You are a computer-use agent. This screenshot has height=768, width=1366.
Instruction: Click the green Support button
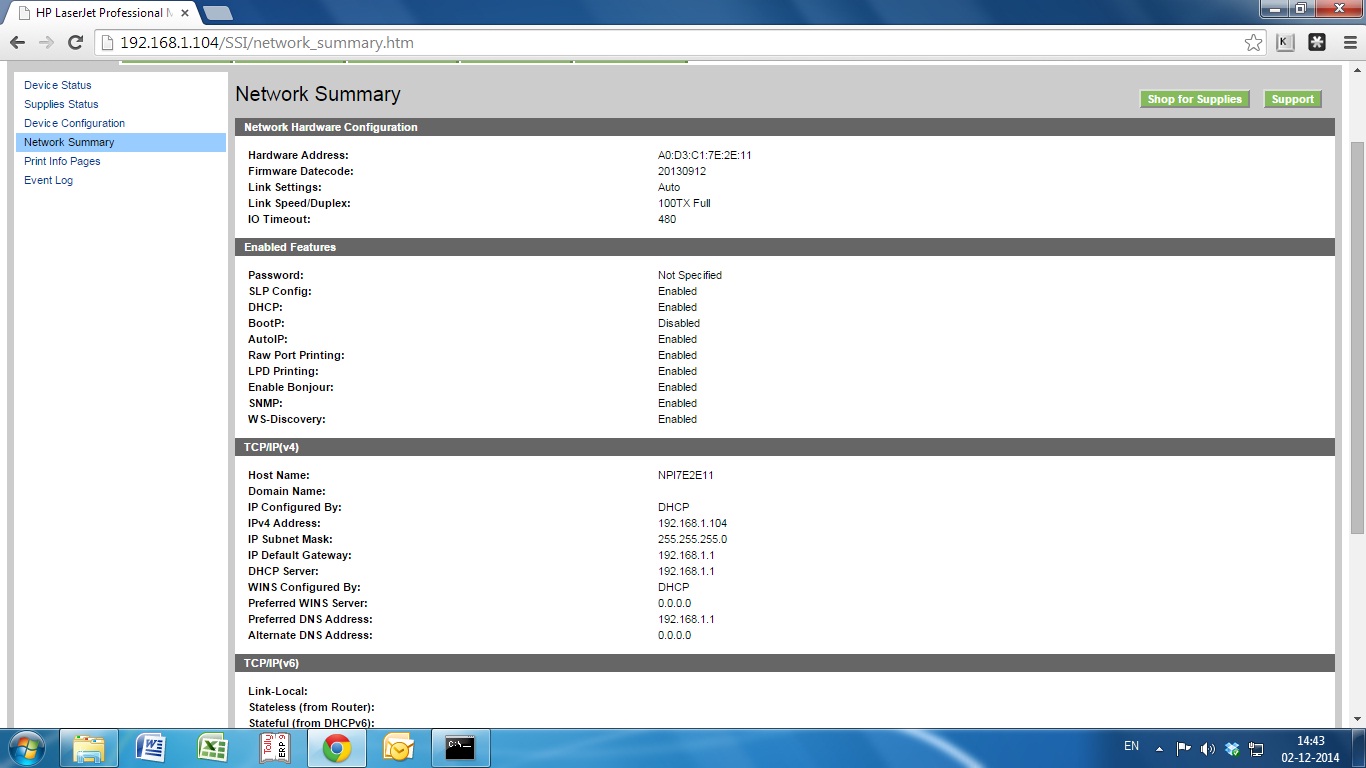click(1292, 99)
